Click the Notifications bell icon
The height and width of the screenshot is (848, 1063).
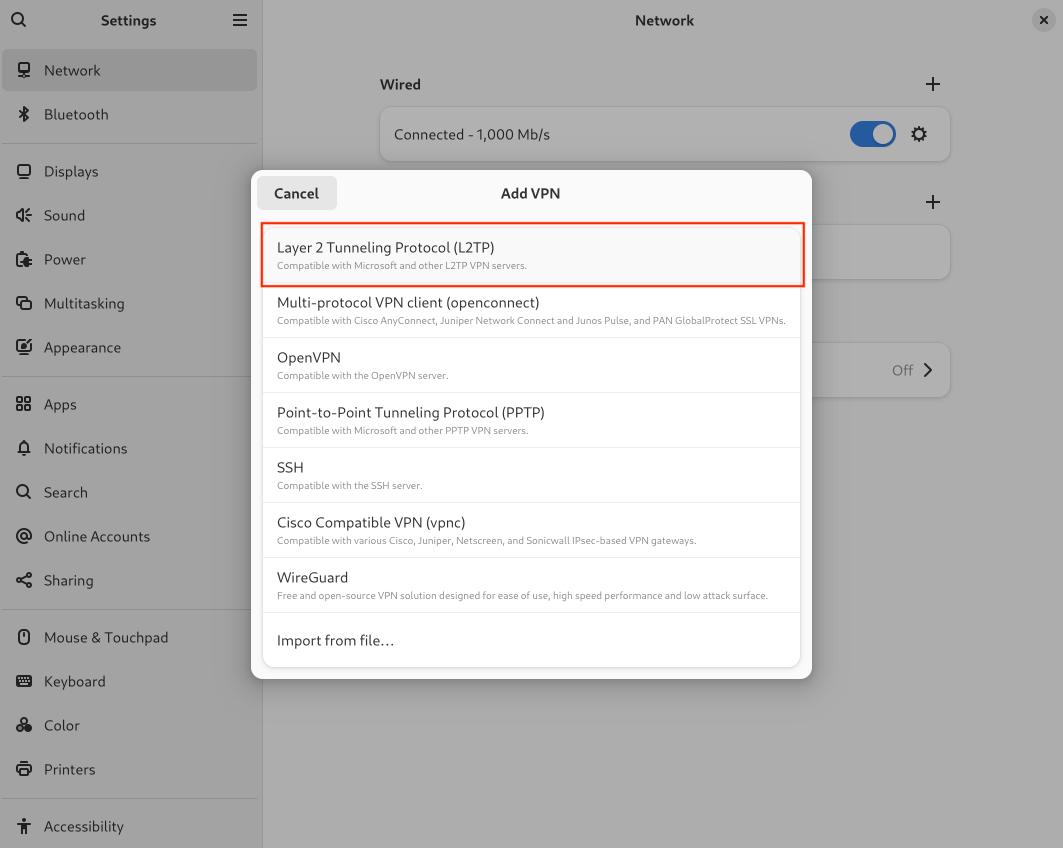(24, 448)
